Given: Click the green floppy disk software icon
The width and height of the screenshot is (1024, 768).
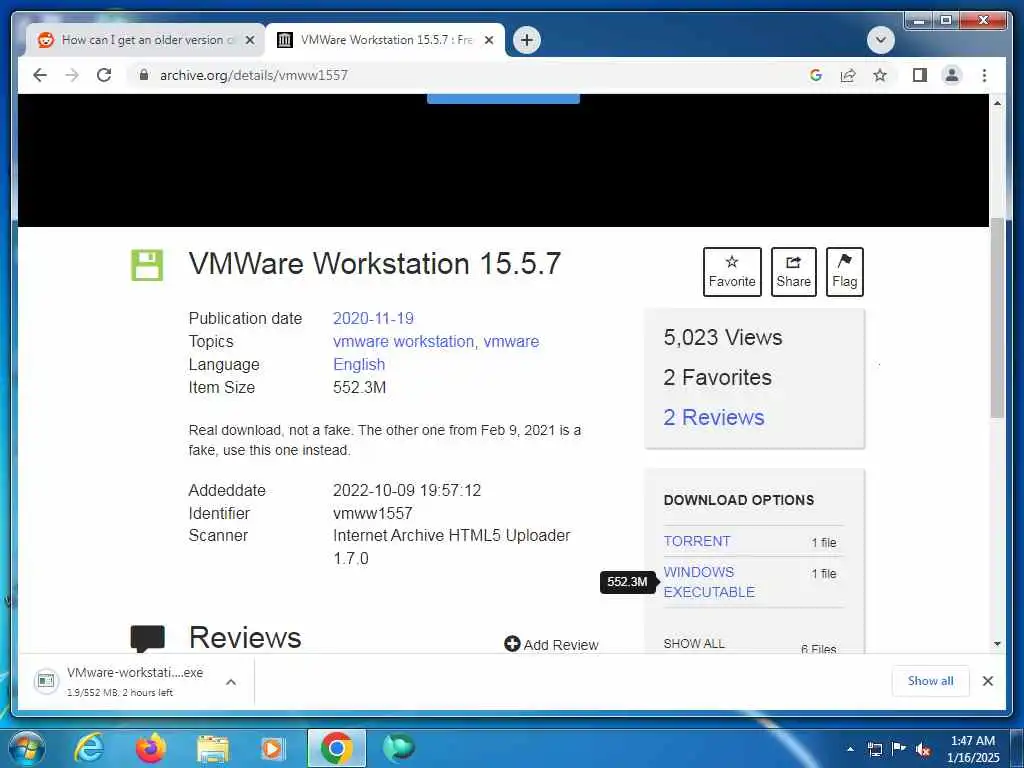Looking at the screenshot, I should pos(147,265).
